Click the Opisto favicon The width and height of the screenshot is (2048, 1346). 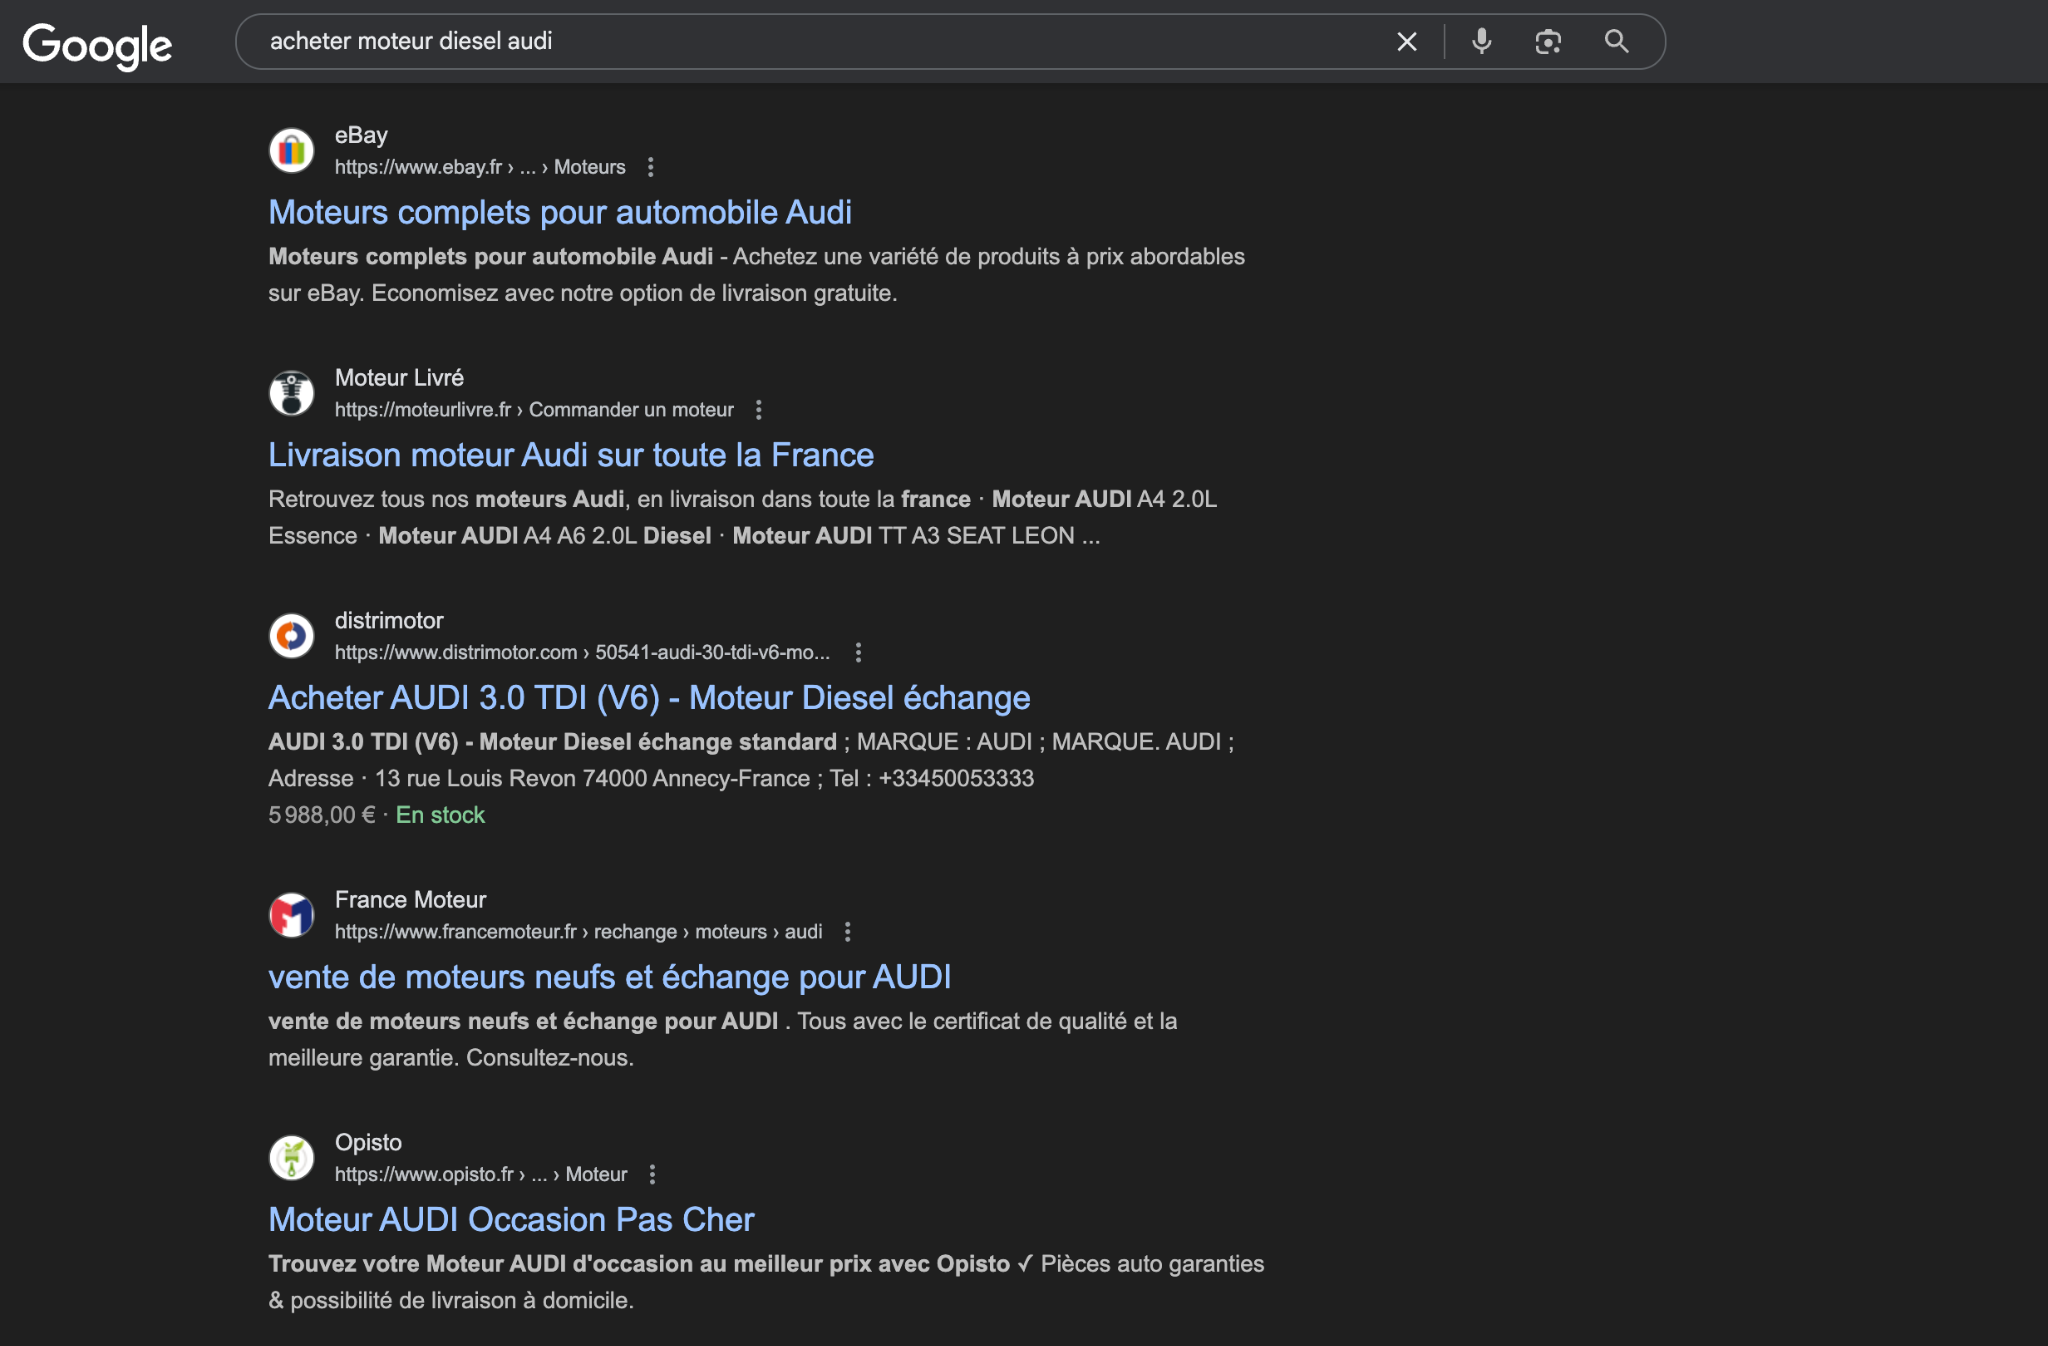click(x=292, y=1158)
